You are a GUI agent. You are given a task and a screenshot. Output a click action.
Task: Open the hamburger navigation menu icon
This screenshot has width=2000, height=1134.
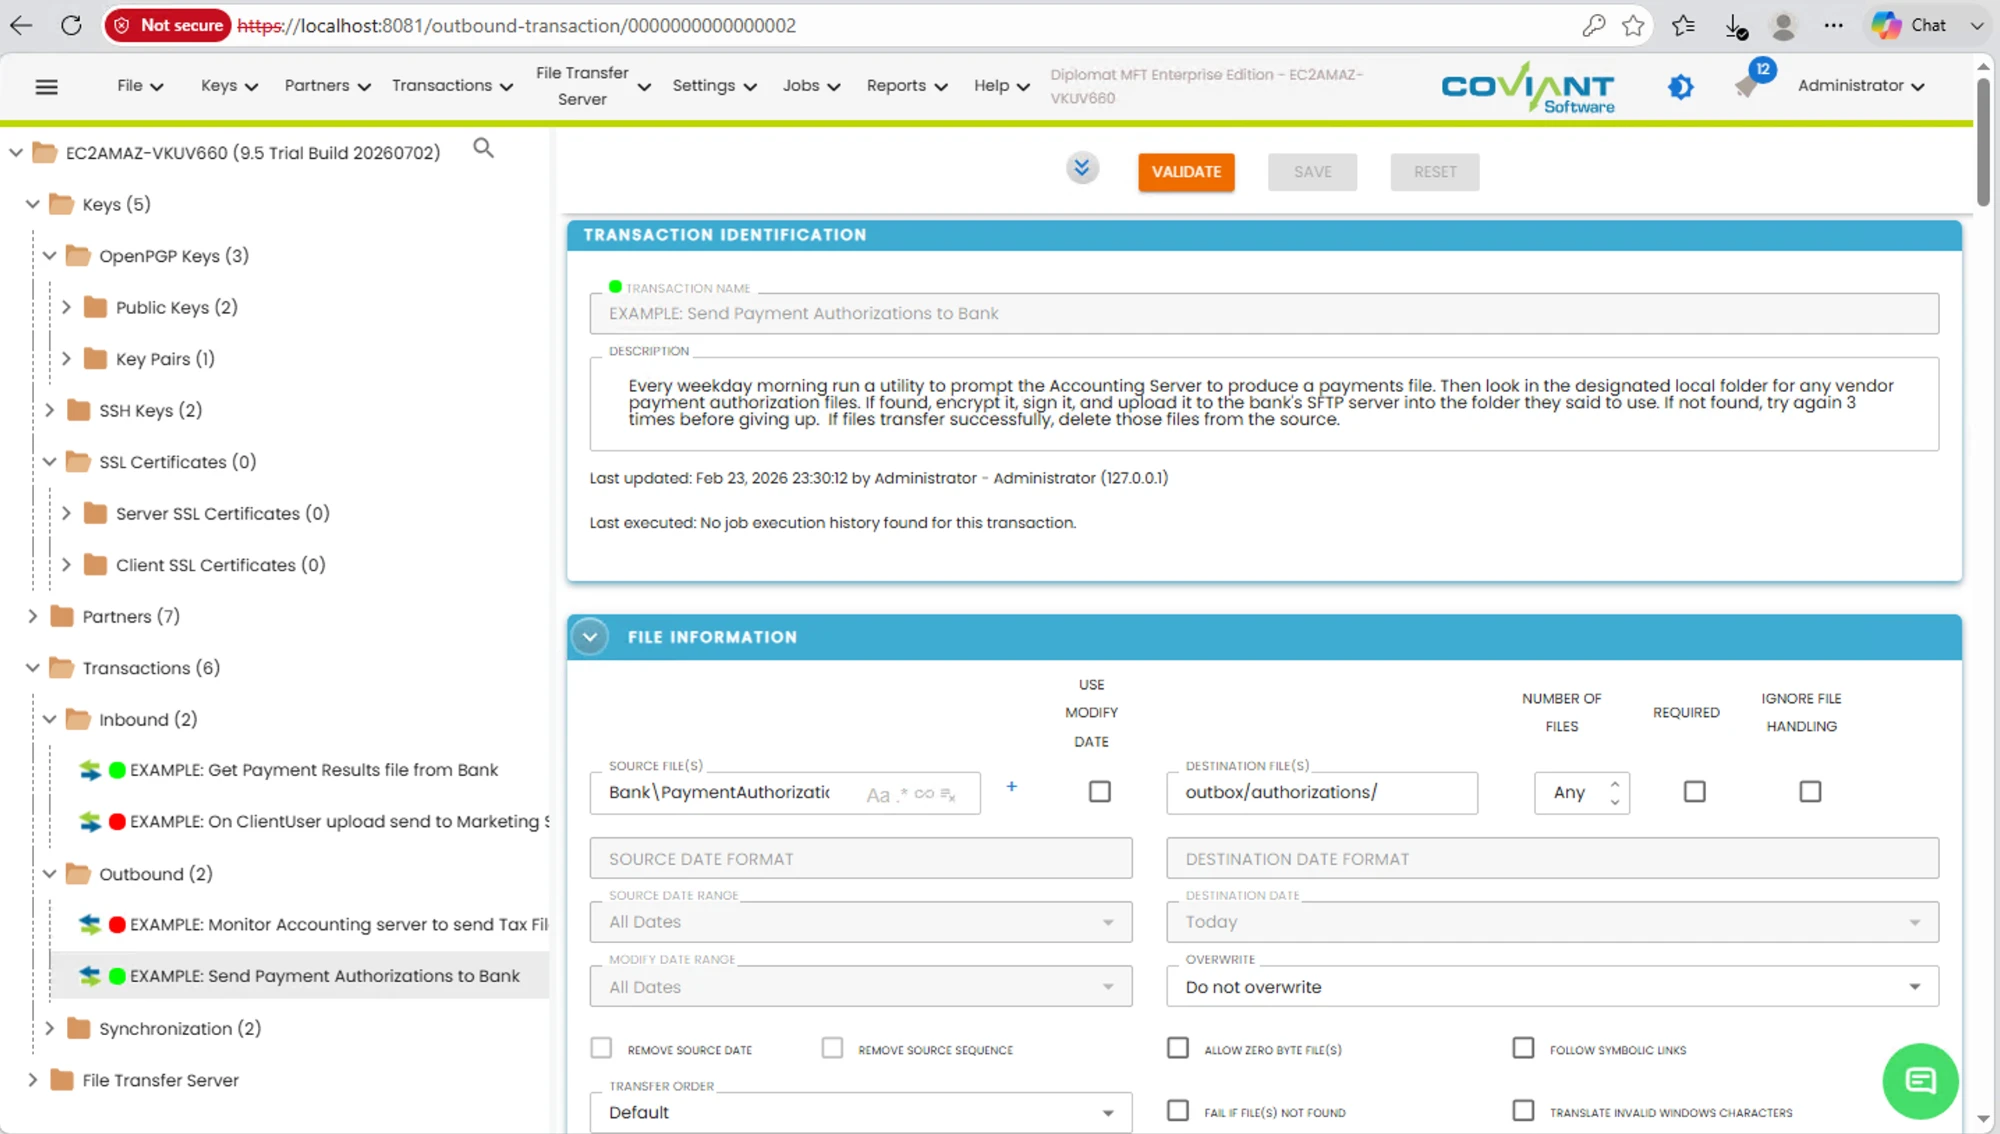pyautogui.click(x=46, y=87)
